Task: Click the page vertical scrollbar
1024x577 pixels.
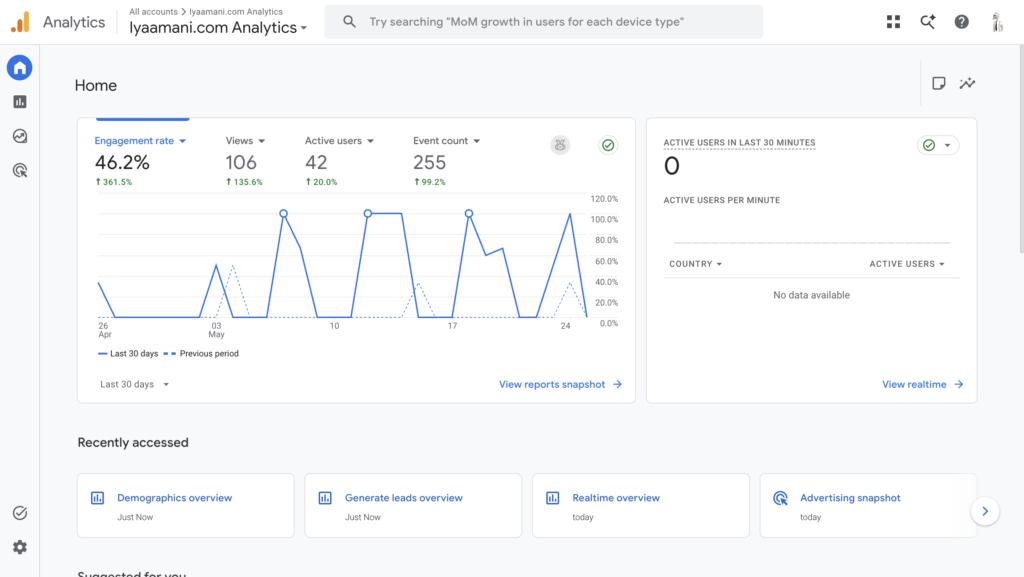Action: (x=1021, y=149)
